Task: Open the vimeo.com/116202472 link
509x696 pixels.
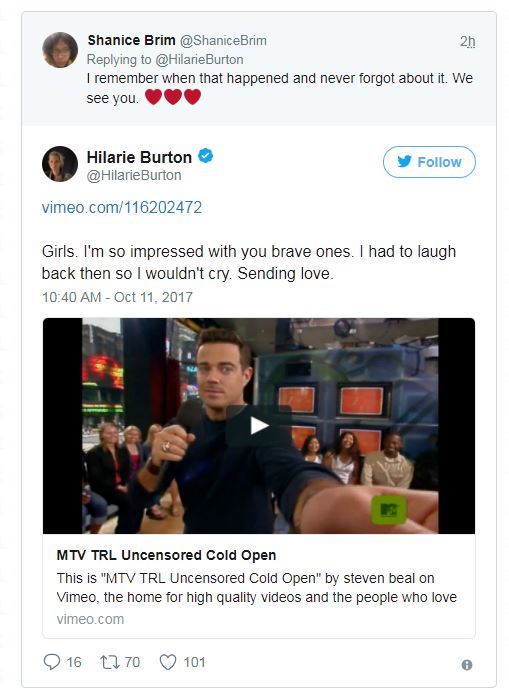Action: pyautogui.click(x=122, y=207)
